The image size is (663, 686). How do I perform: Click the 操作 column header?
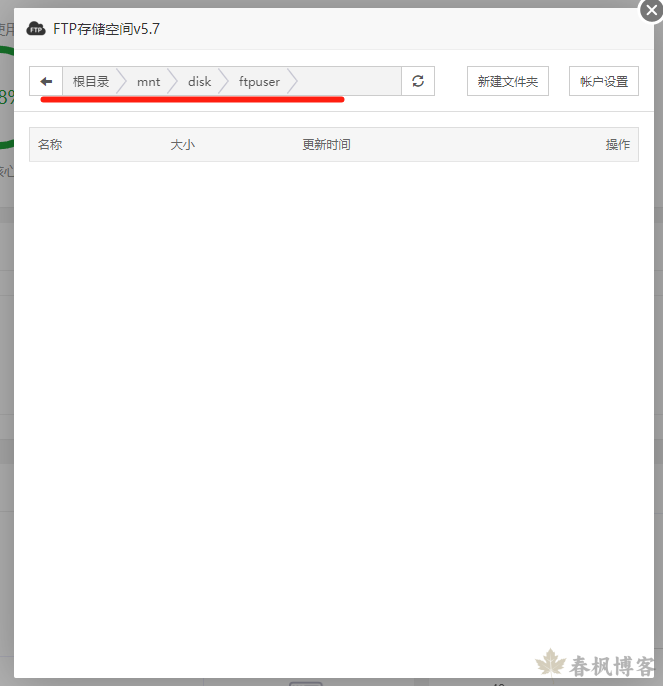tap(617, 144)
